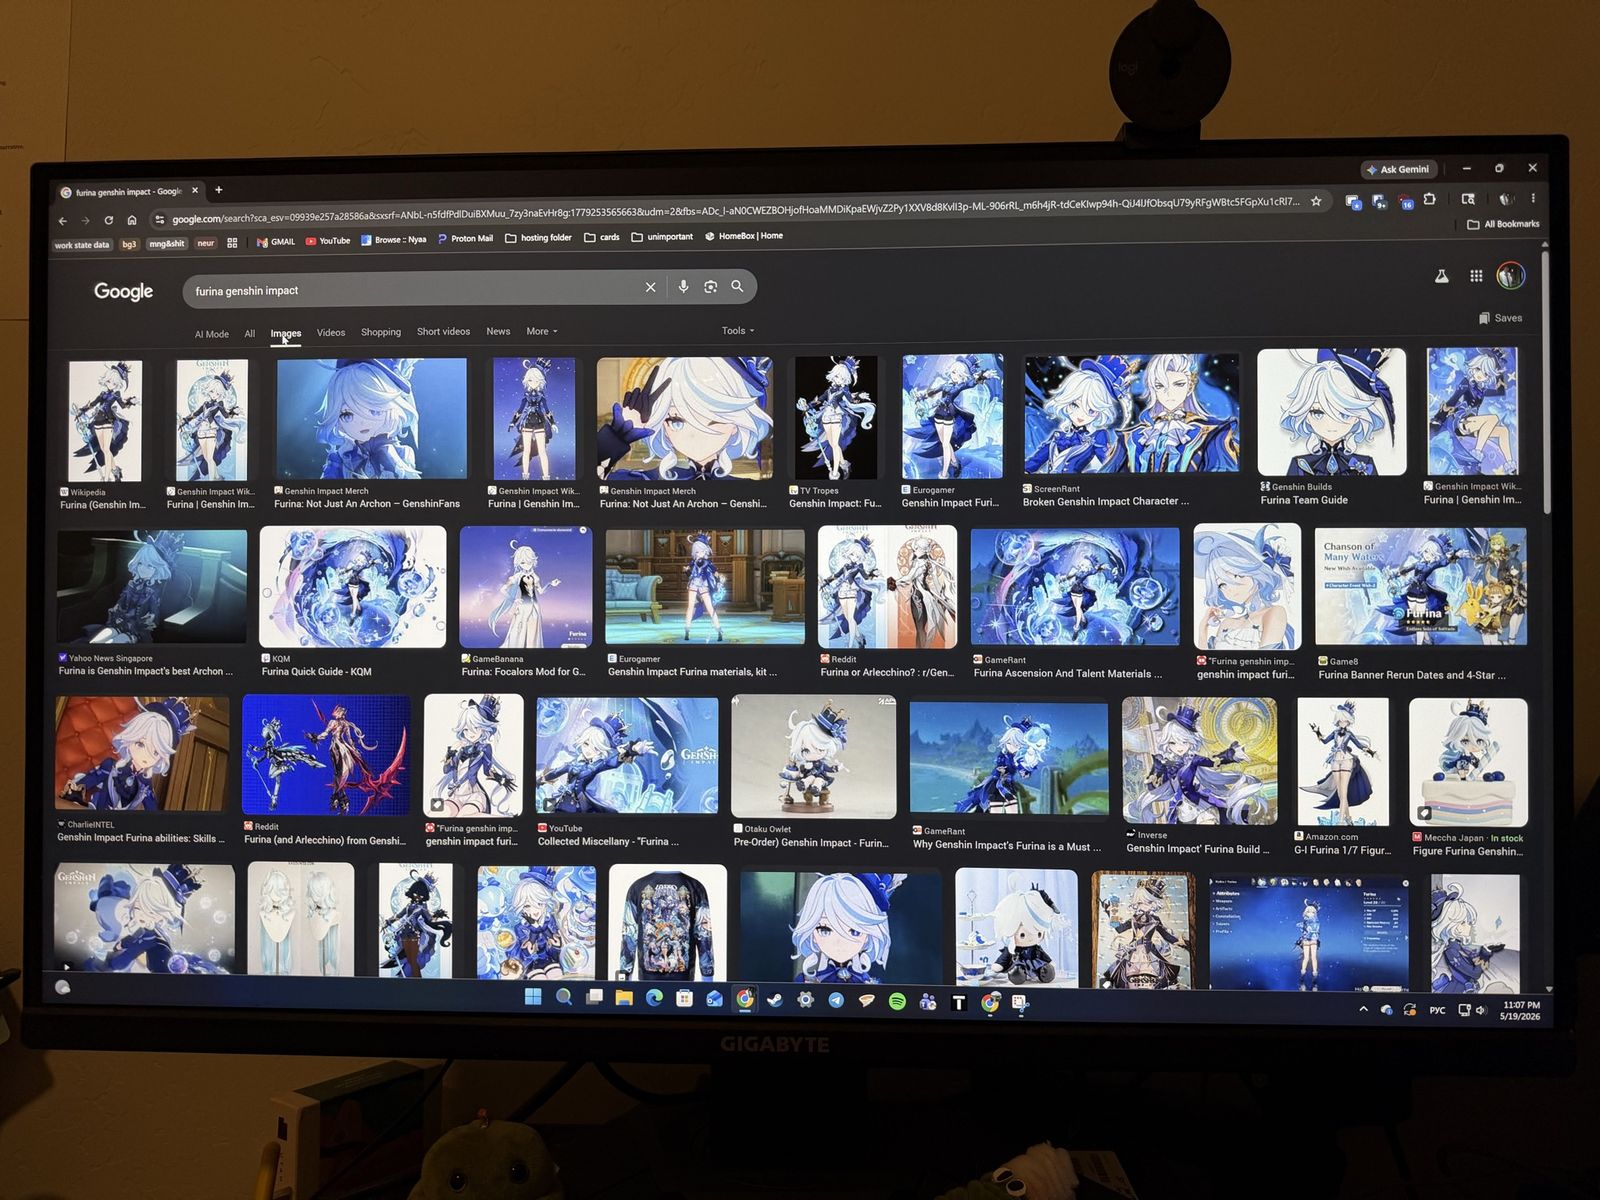This screenshot has width=1600, height=1200.
Task: Expand the Tools dropdown
Action: pos(738,330)
